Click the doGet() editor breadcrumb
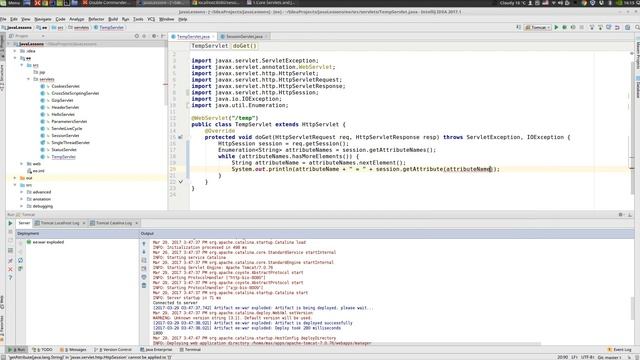The image size is (640, 360). pos(244,46)
